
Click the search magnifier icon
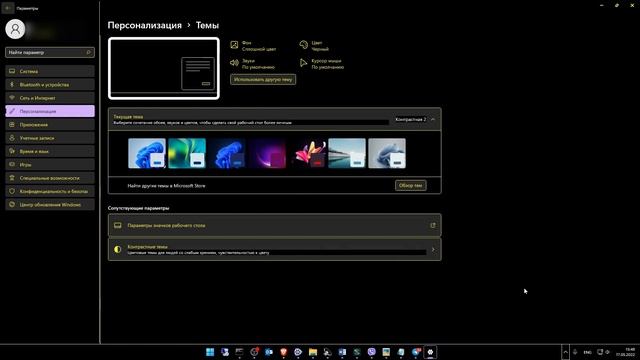pos(89,52)
